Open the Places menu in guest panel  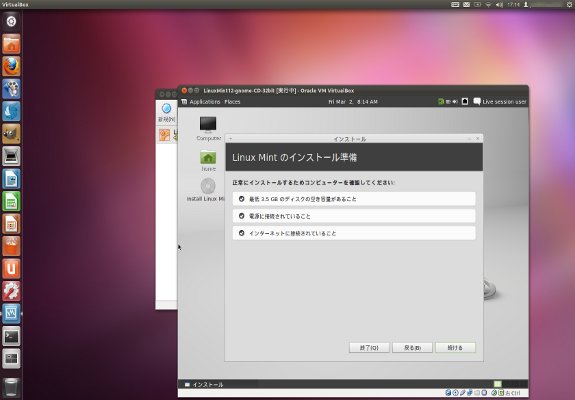[x=232, y=102]
